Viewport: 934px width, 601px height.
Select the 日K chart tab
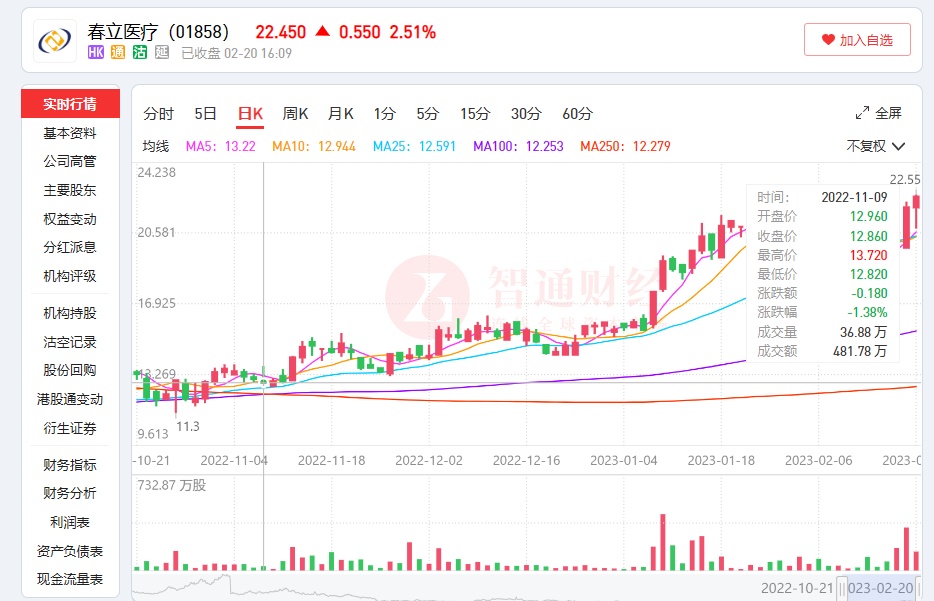tap(250, 114)
